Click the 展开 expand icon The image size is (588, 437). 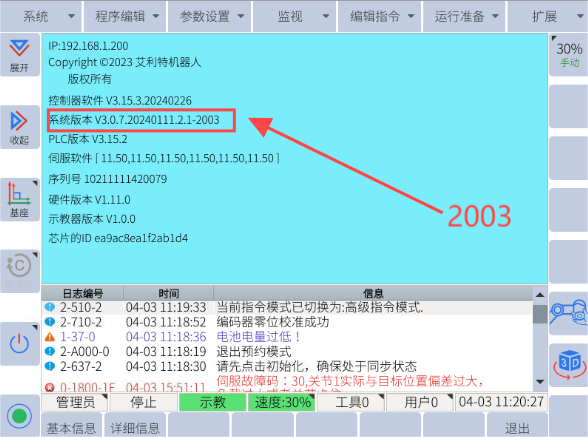click(x=20, y=55)
